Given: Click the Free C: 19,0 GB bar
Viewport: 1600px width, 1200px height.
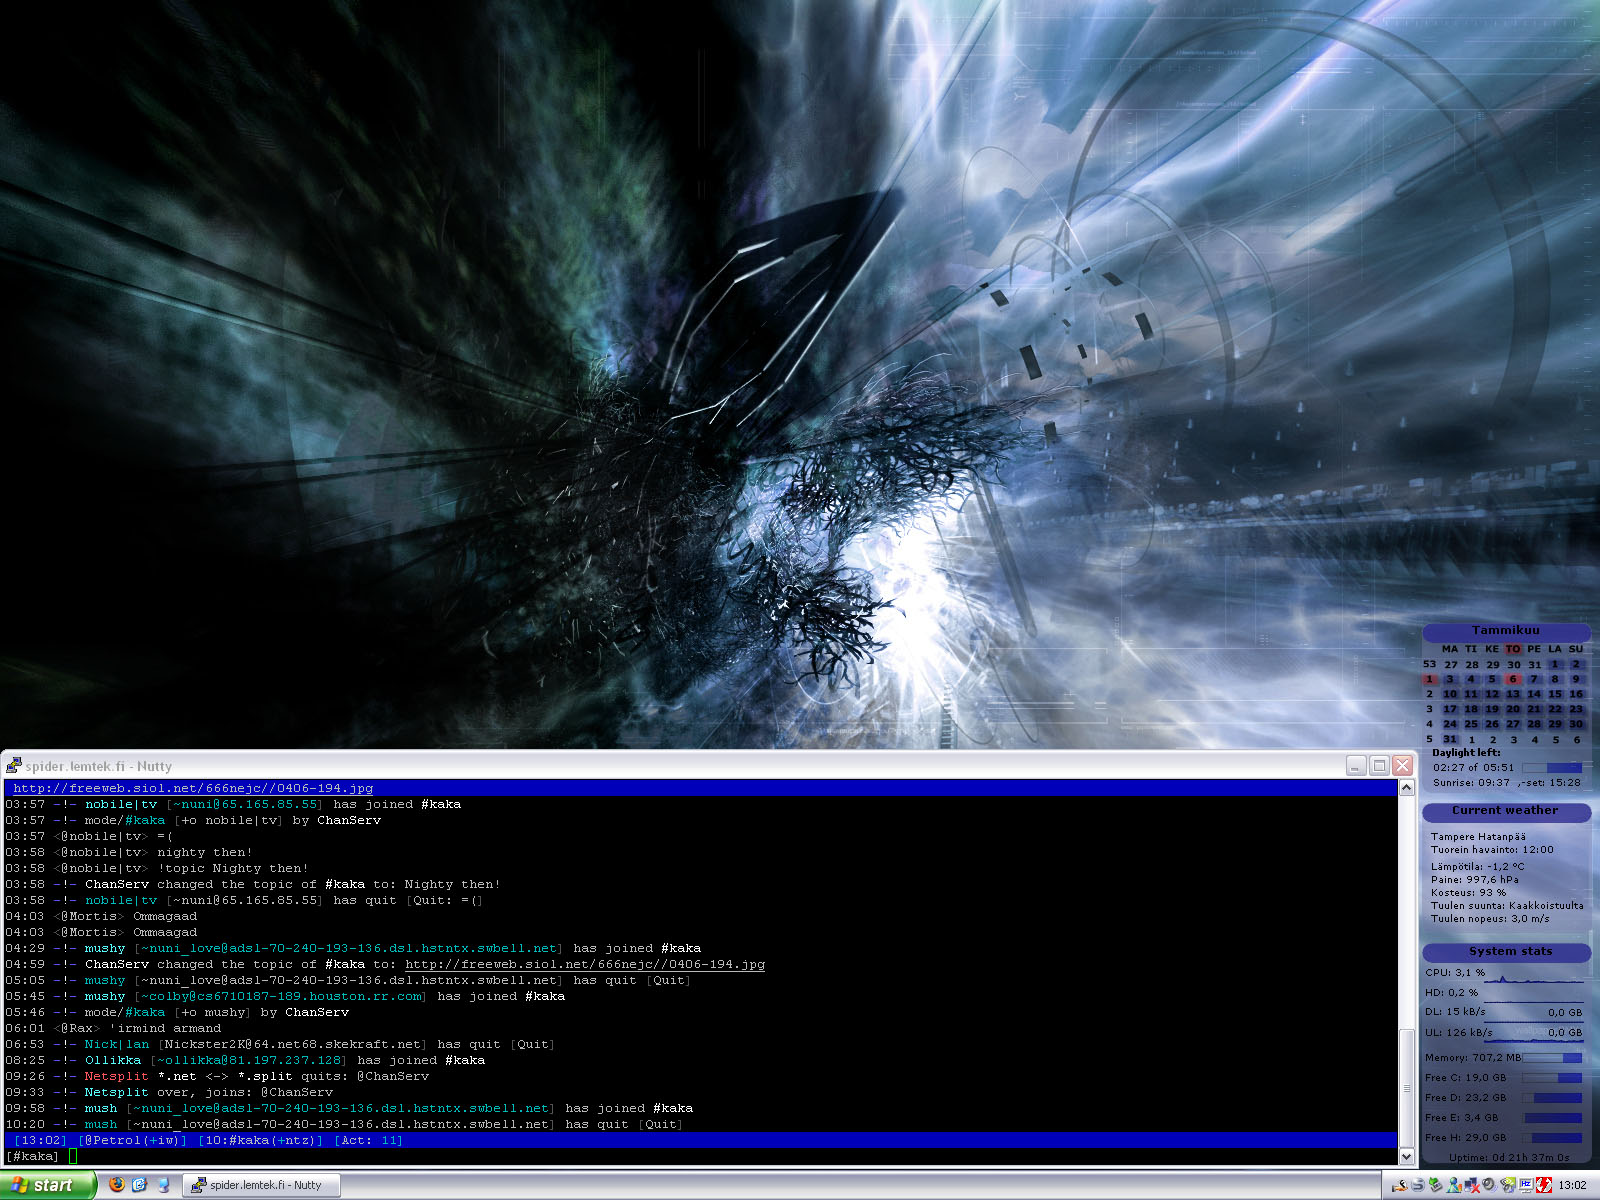Looking at the screenshot, I should tap(1552, 1078).
